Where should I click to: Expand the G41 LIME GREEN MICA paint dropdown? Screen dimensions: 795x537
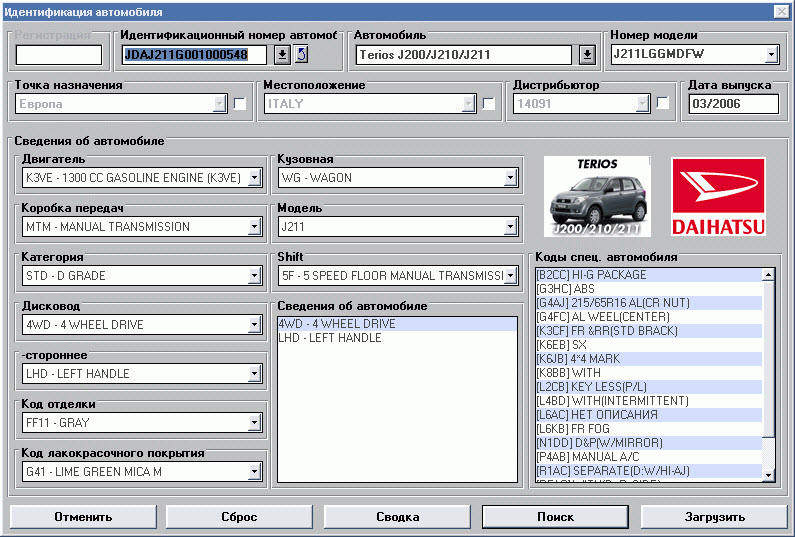click(255, 472)
